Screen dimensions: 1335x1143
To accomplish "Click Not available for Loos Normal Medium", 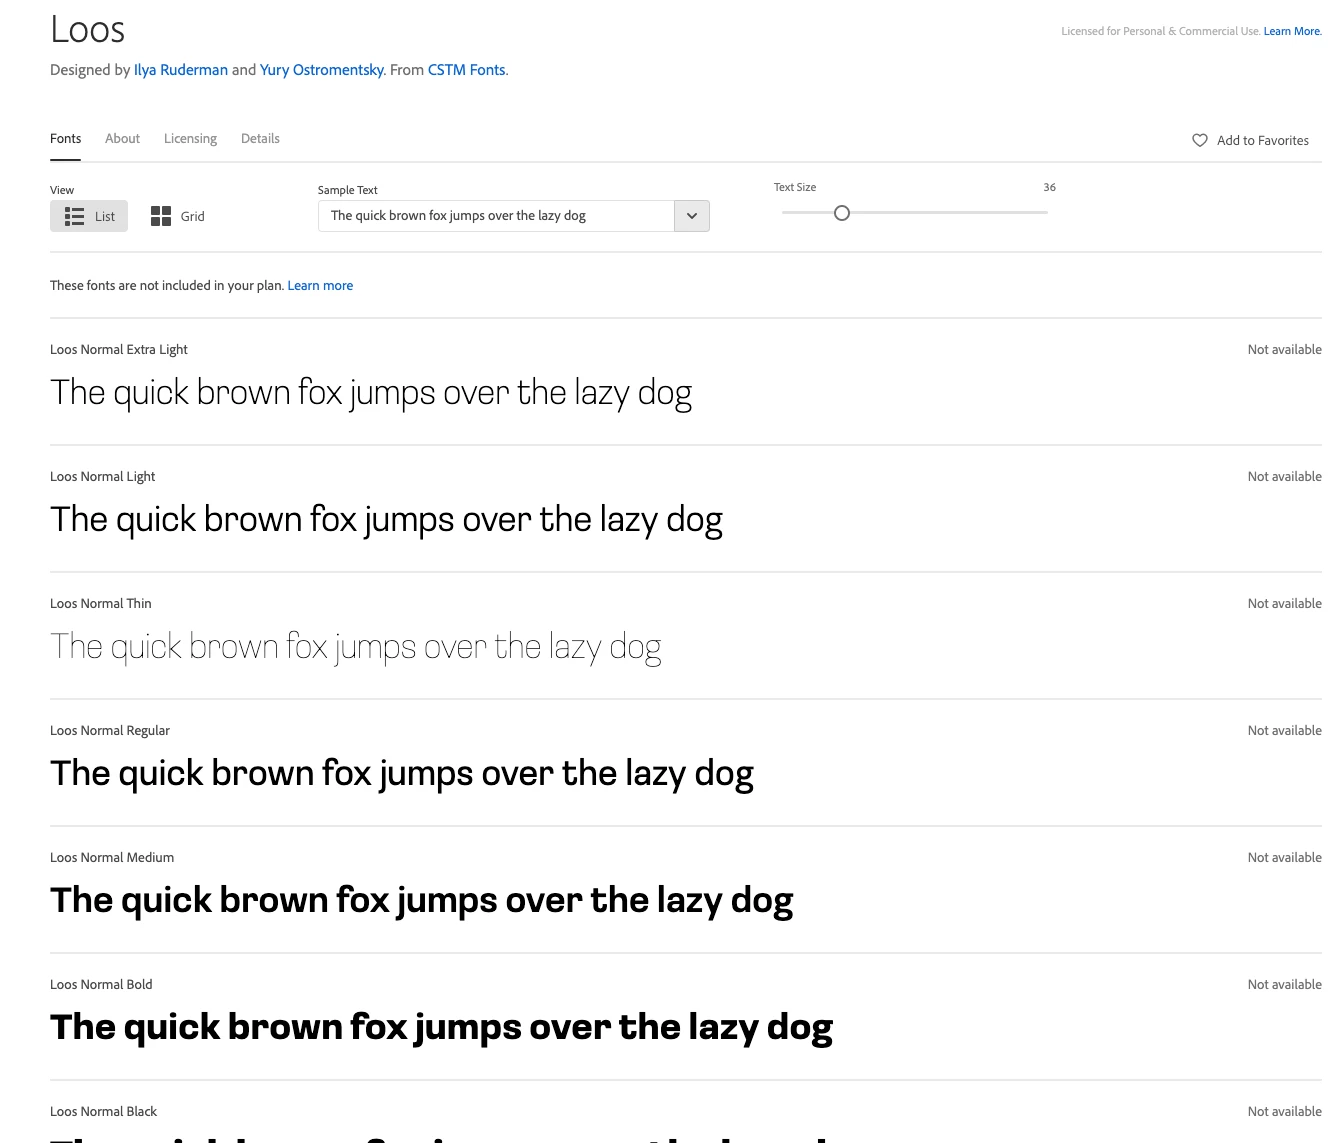I will coord(1284,858).
